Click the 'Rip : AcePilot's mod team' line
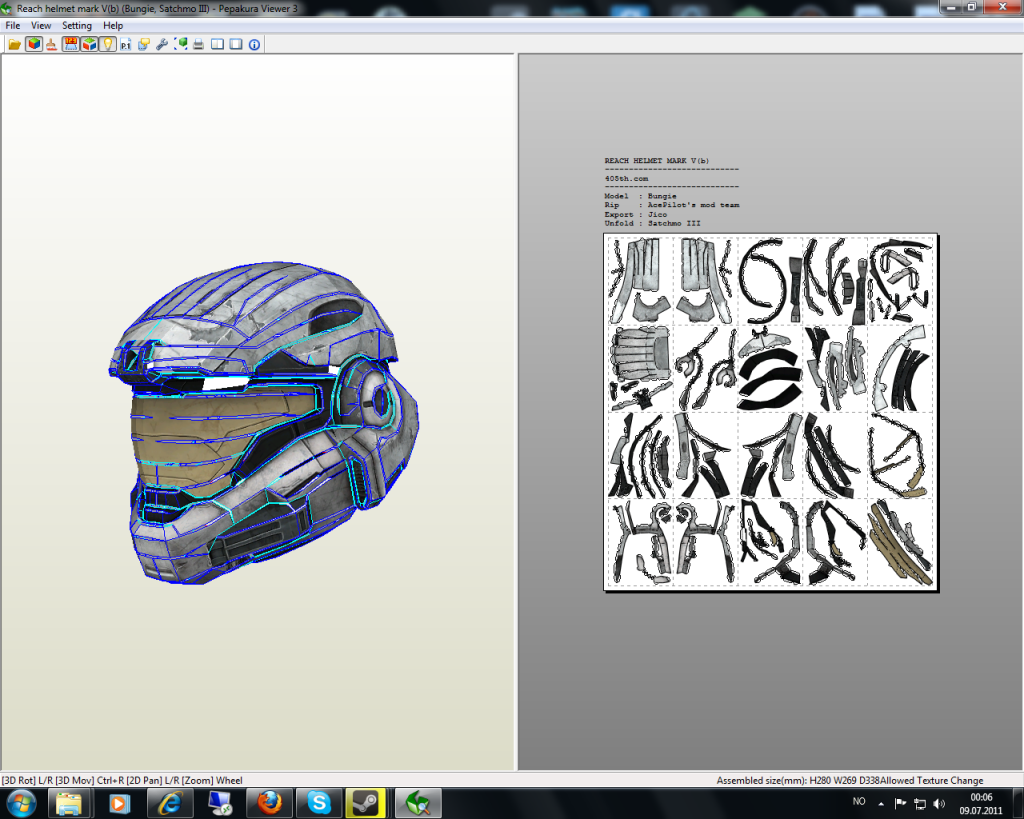 [x=671, y=205]
